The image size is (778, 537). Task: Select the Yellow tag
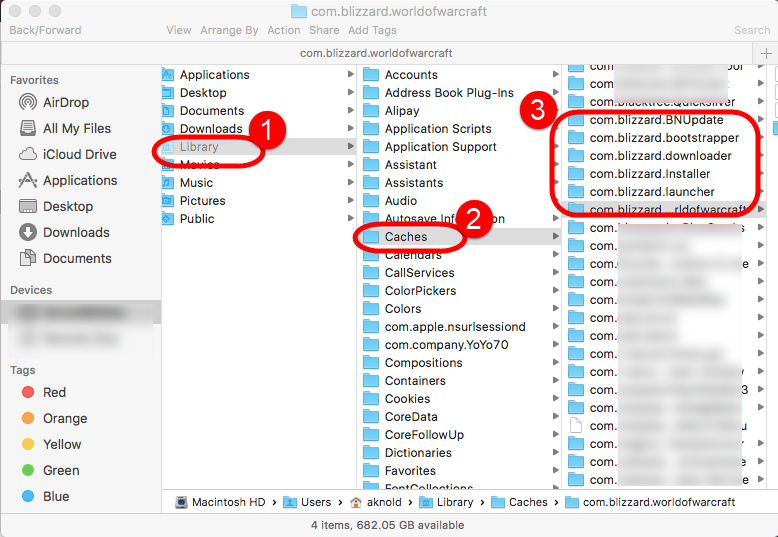(x=52, y=444)
